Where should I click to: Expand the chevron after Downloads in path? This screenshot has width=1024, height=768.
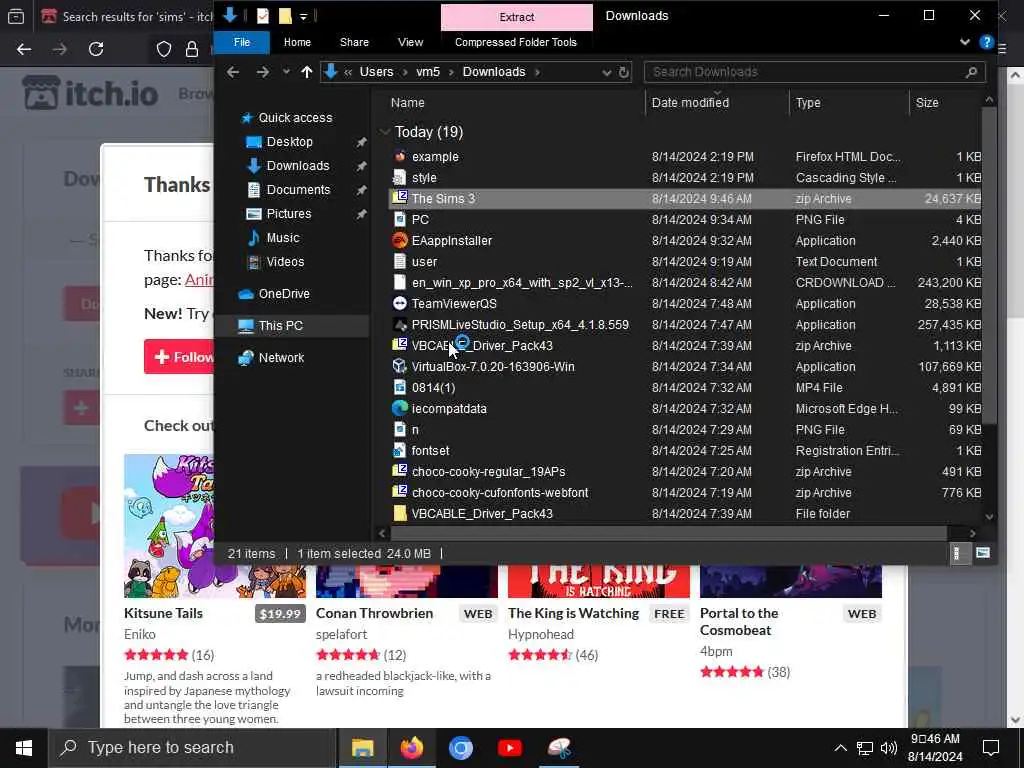point(537,72)
